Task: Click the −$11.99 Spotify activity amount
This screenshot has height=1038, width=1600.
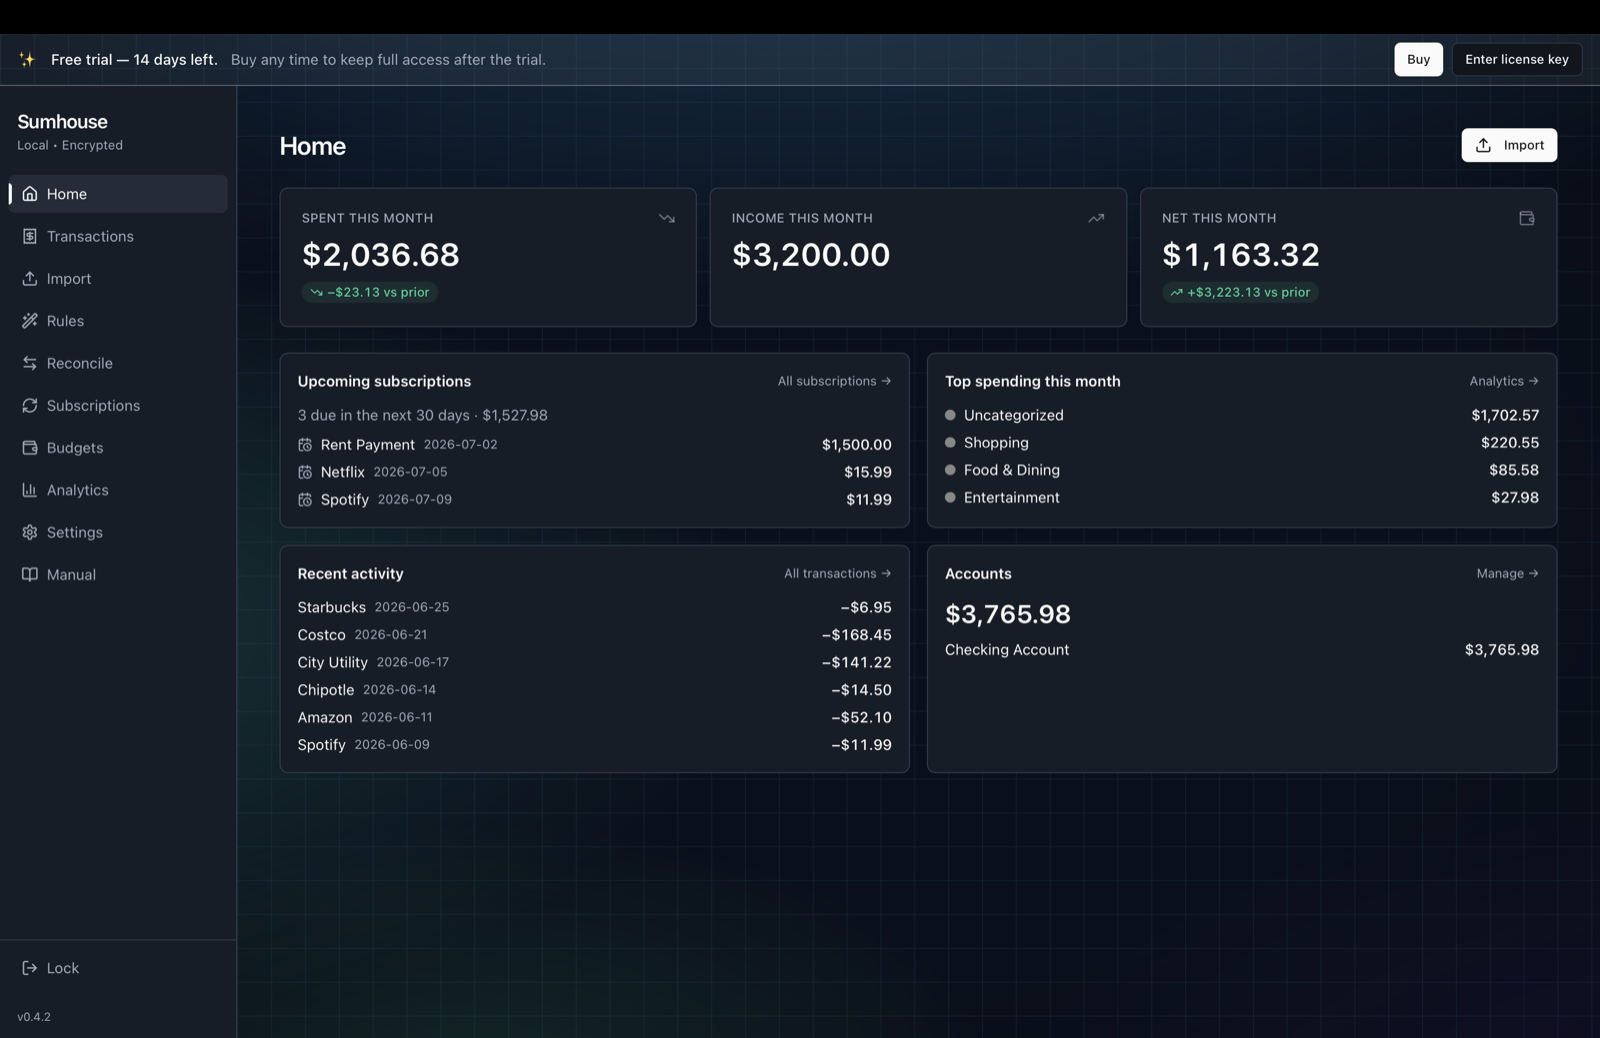Action: (861, 745)
